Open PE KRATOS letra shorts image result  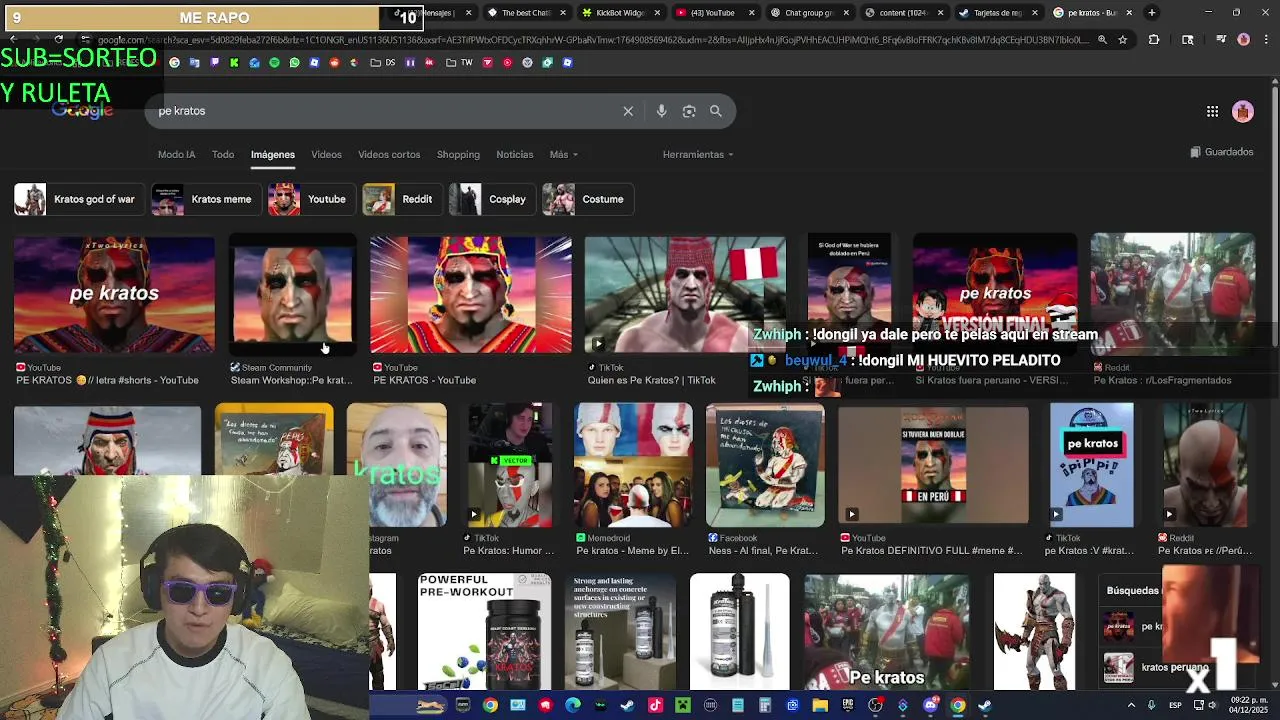tap(114, 294)
